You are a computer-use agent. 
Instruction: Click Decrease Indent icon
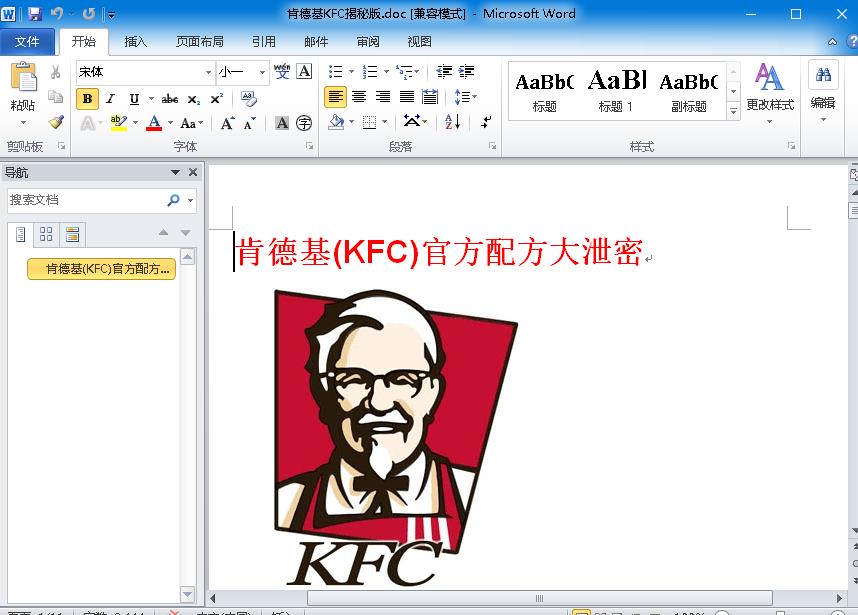pyautogui.click(x=444, y=72)
